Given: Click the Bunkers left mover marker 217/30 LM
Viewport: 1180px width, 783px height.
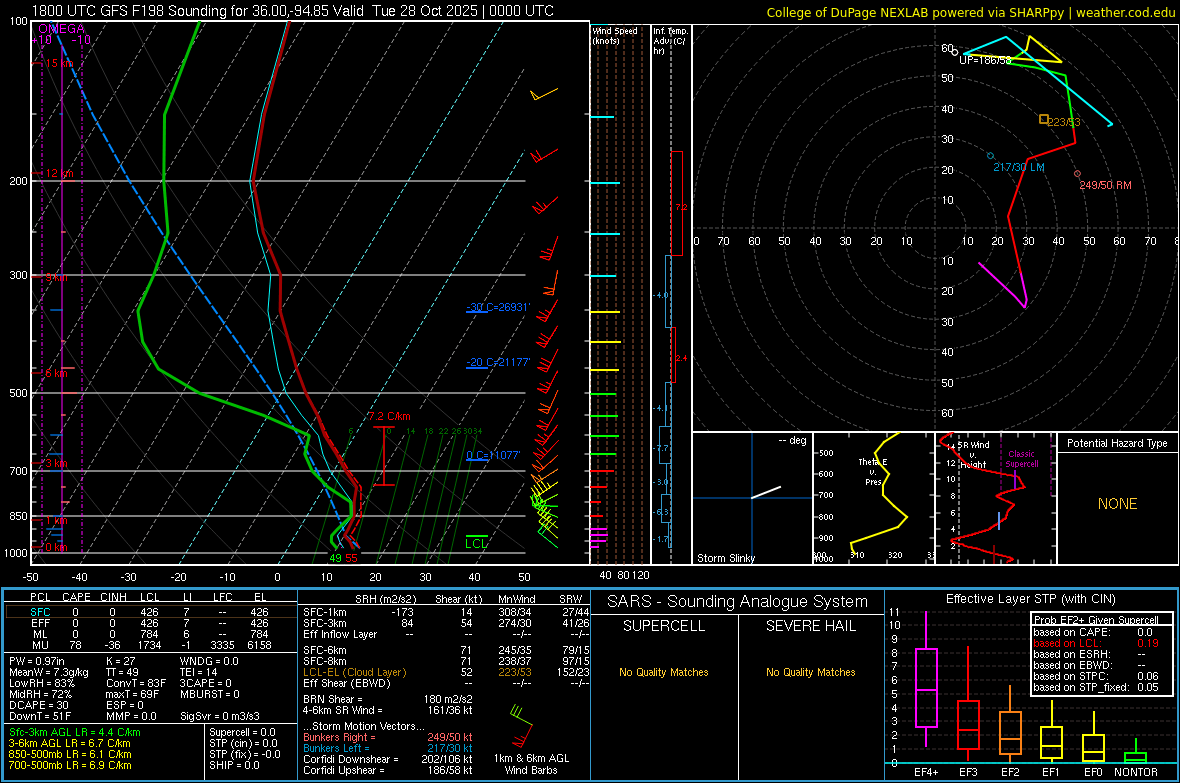Looking at the screenshot, I should pos(990,156).
